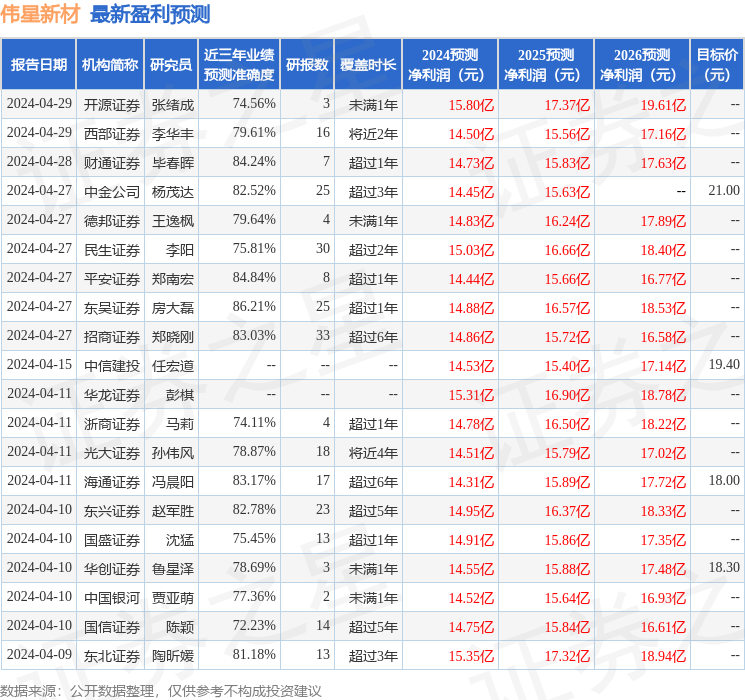Select the 国信证券 institution cell
745x700 pixels.
[x=112, y=627]
